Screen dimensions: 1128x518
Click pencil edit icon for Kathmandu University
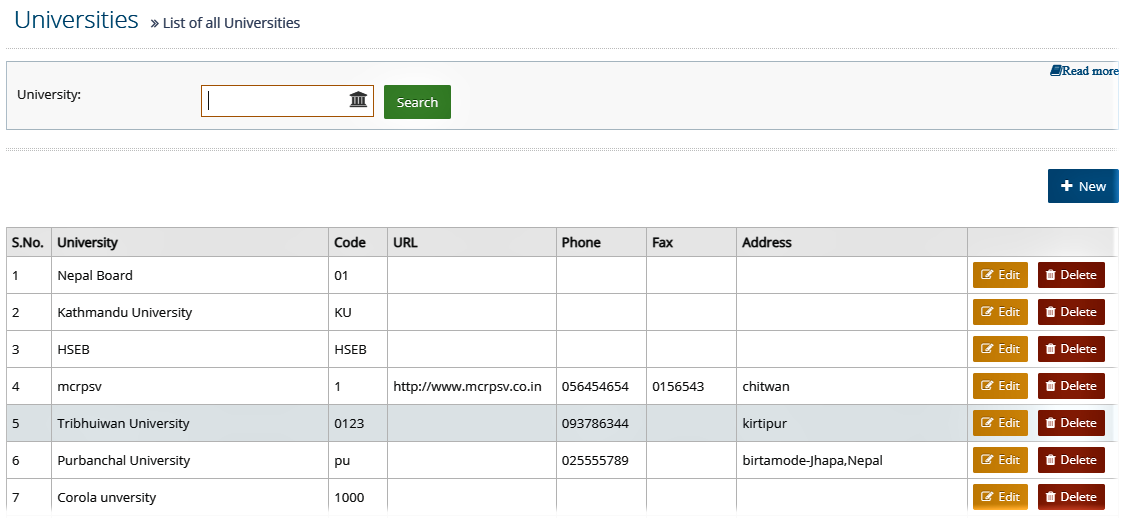[x=988, y=312]
